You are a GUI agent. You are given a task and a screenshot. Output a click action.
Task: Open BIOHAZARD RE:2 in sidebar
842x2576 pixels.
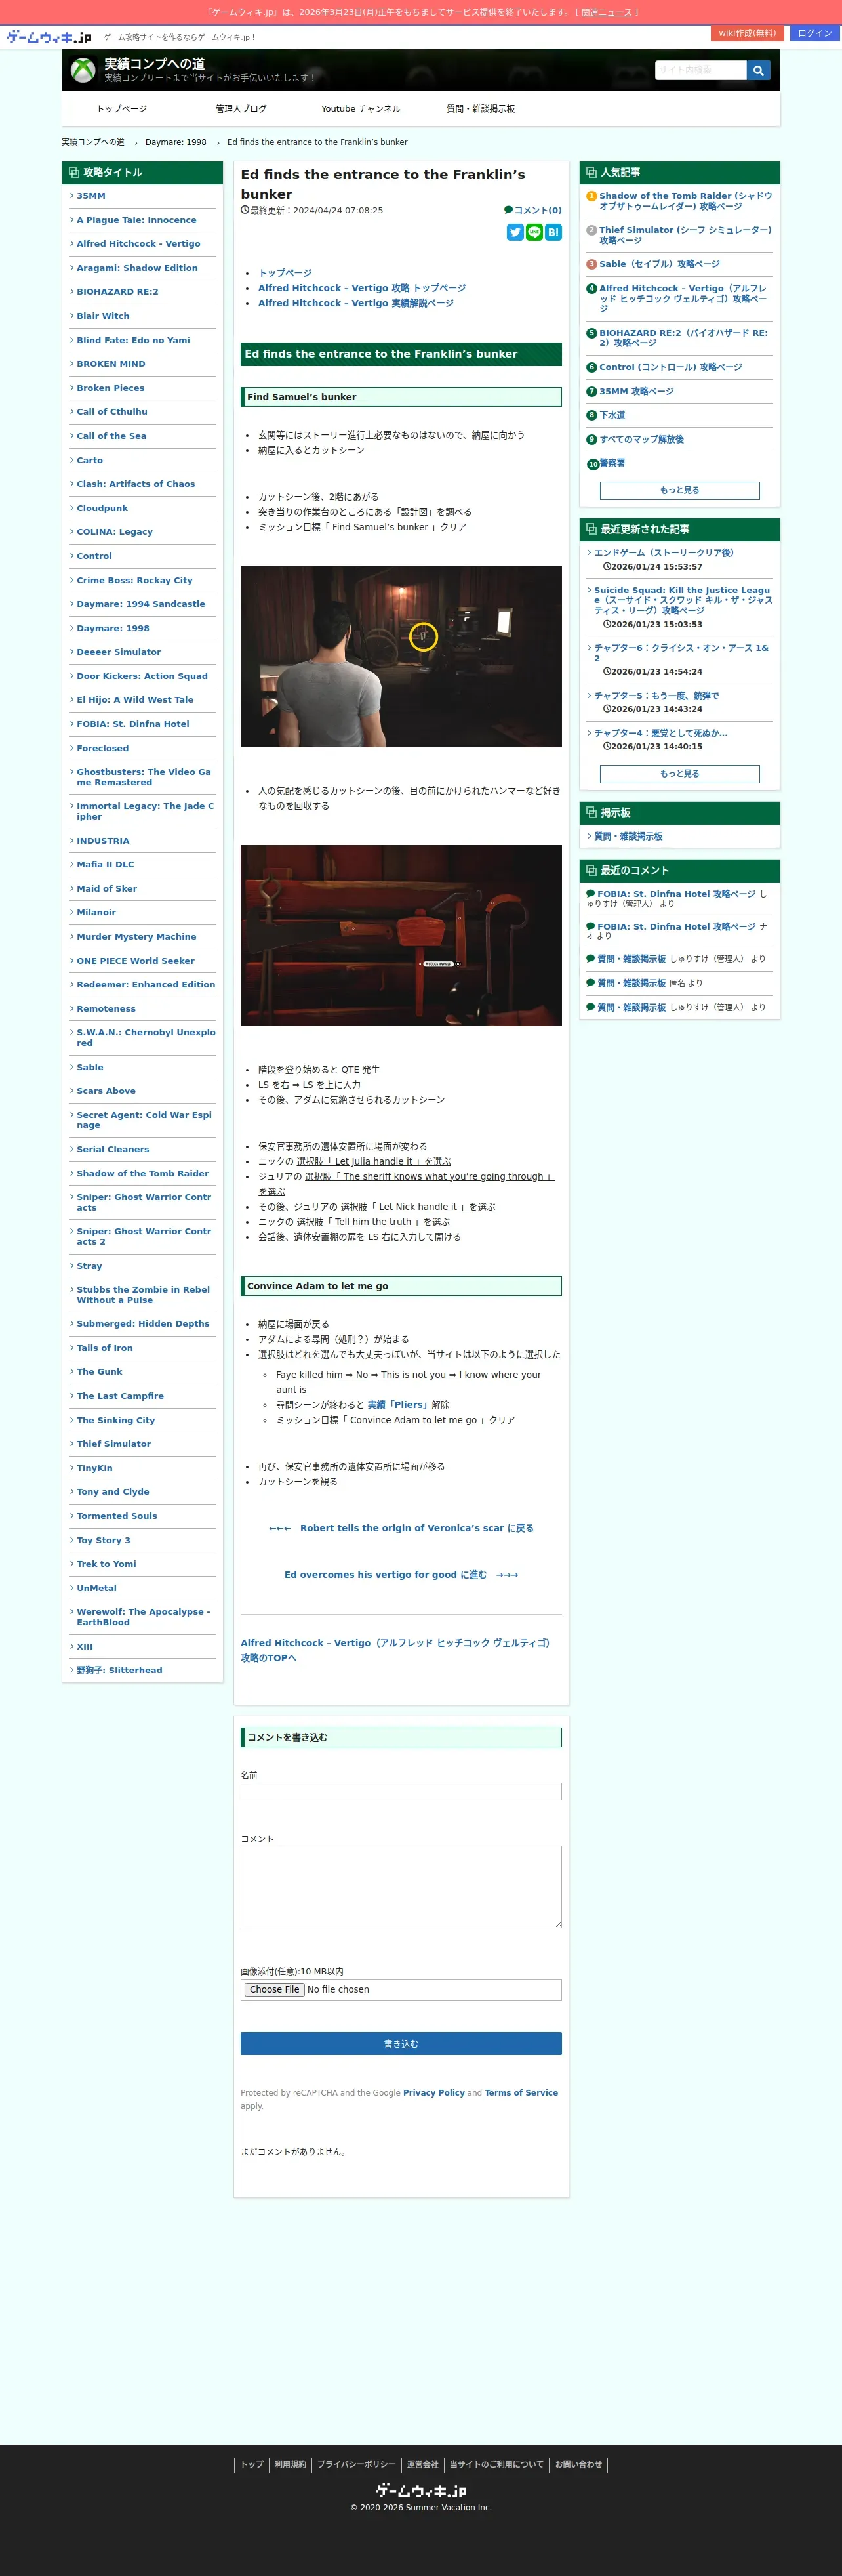[117, 292]
